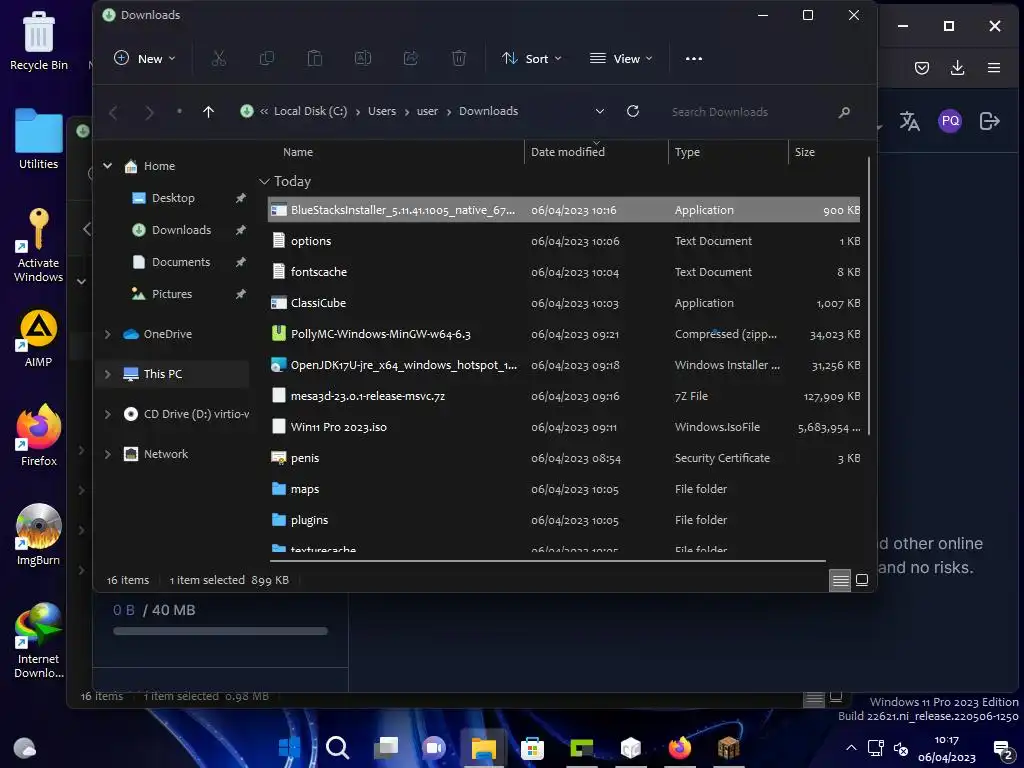1024x768 pixels.
Task: Select Desktop in navigation pane
Action: coord(173,197)
